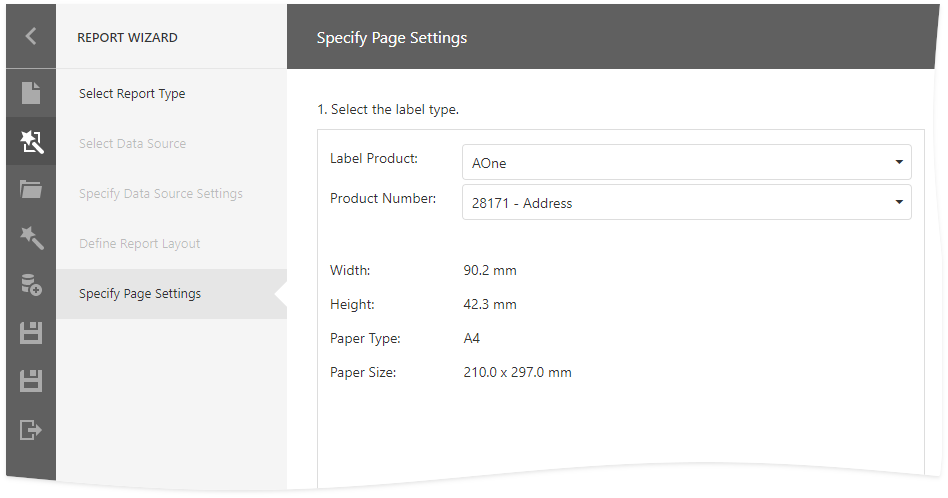This screenshot has height=498, width=948.
Task: Choose the Specify Data Source Settings step
Action: click(161, 194)
